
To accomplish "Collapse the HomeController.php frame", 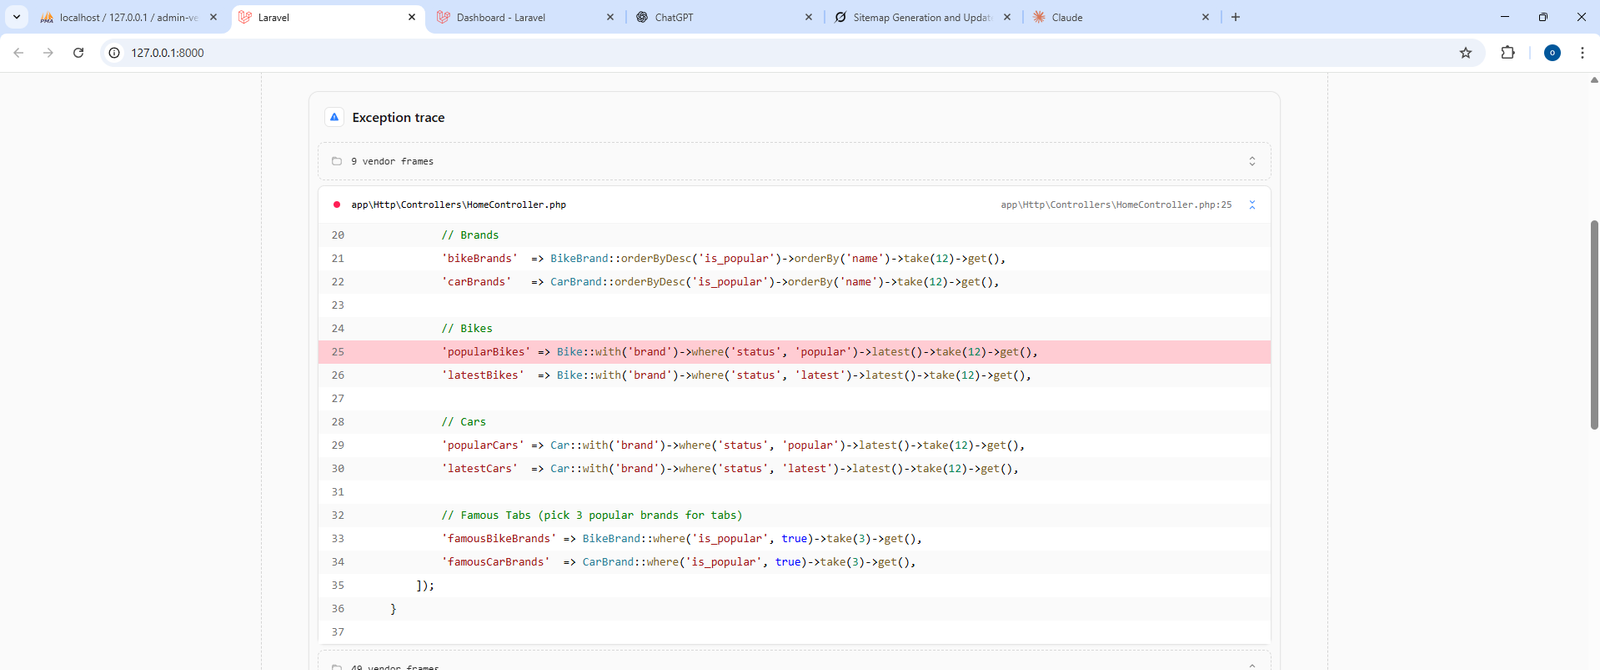I will pos(1251,205).
